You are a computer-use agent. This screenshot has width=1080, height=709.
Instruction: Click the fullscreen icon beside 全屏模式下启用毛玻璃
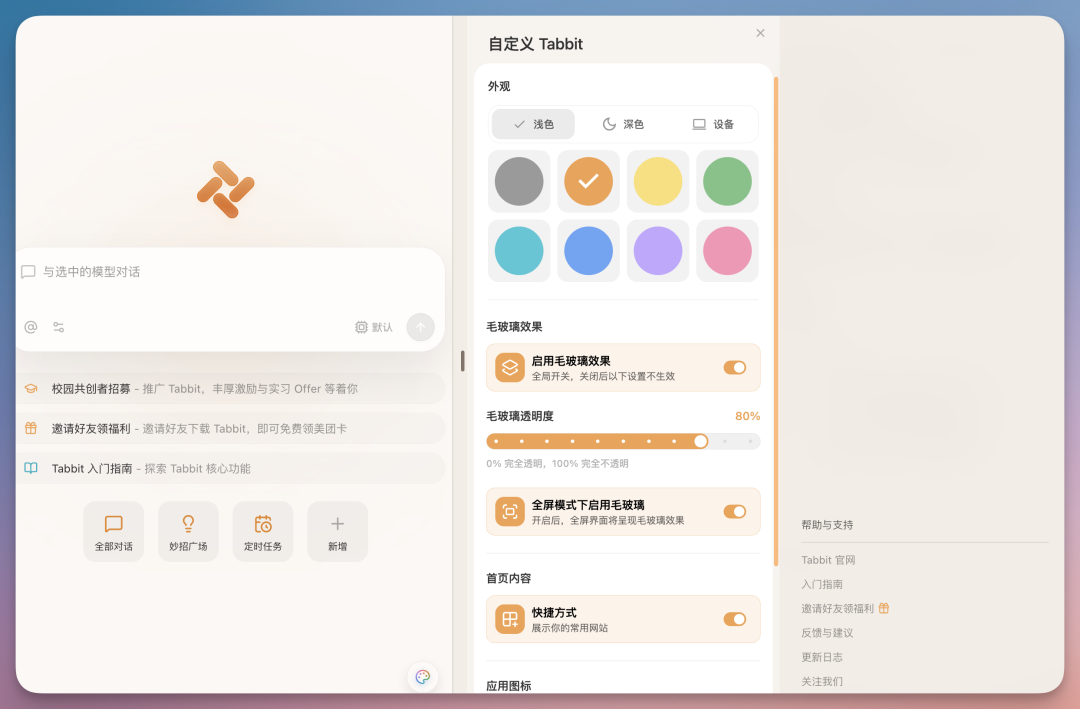(510, 511)
